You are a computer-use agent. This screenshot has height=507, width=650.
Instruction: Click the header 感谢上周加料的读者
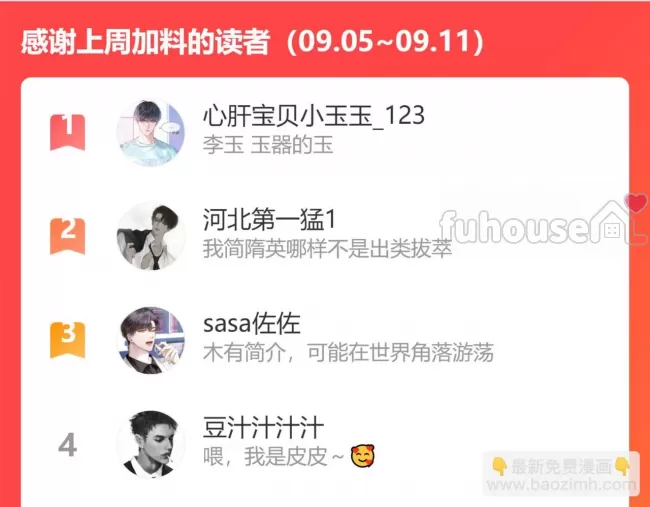coord(145,42)
